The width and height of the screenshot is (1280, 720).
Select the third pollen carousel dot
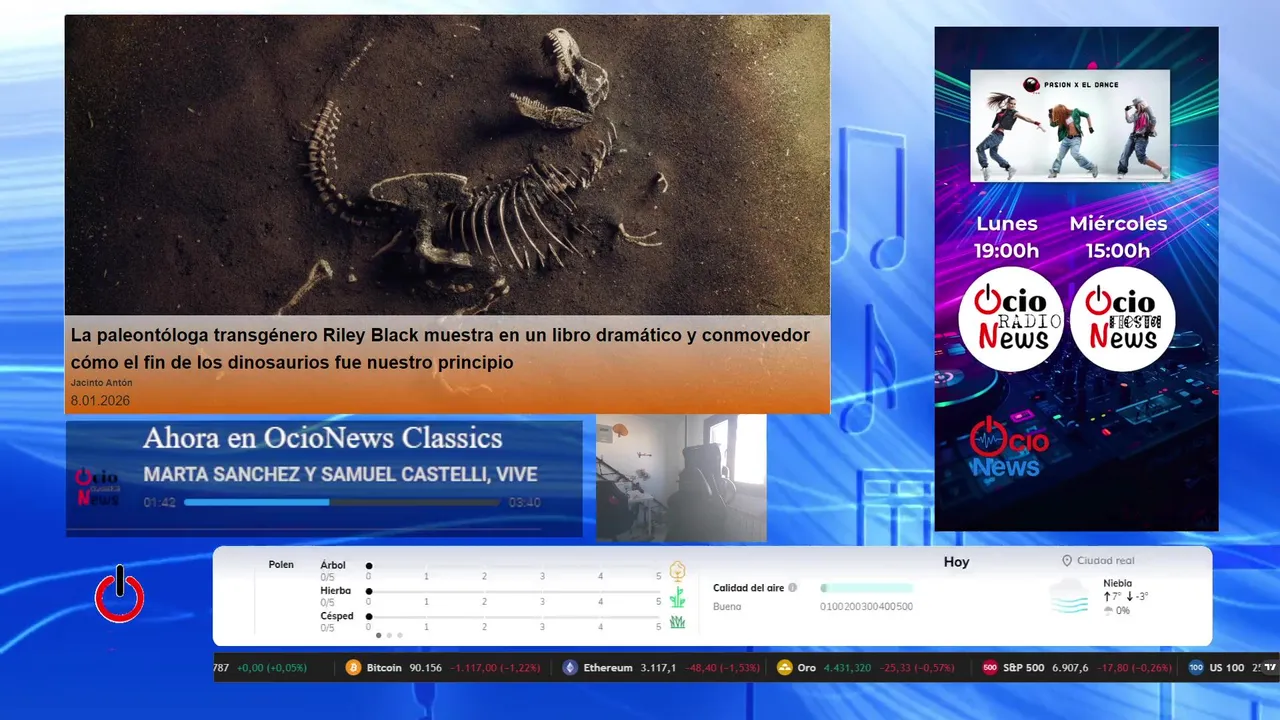(400, 635)
